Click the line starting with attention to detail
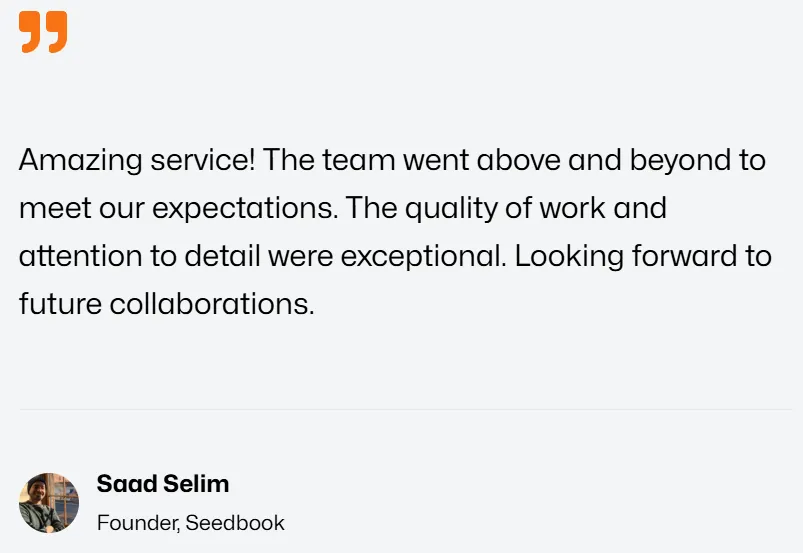Image resolution: width=803 pixels, height=553 pixels. pos(395,257)
